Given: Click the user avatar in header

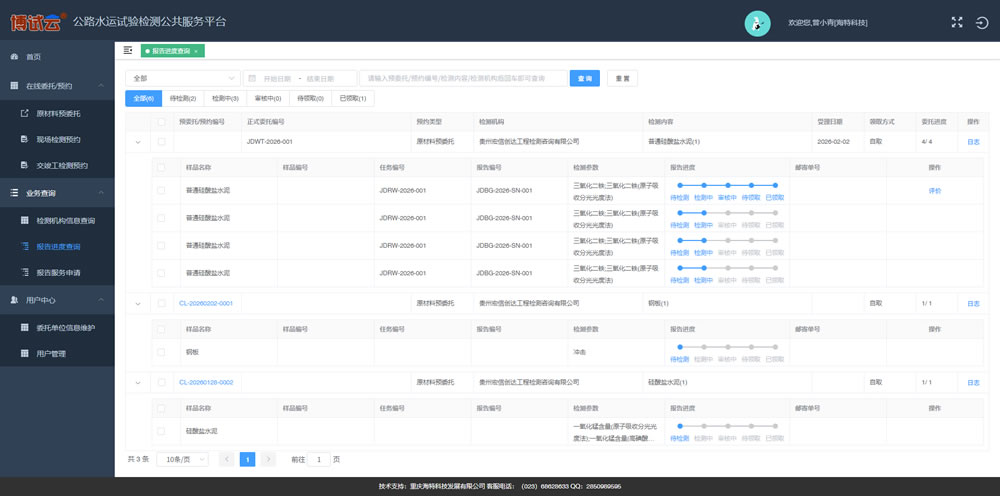Looking at the screenshot, I should pyautogui.click(x=758, y=22).
